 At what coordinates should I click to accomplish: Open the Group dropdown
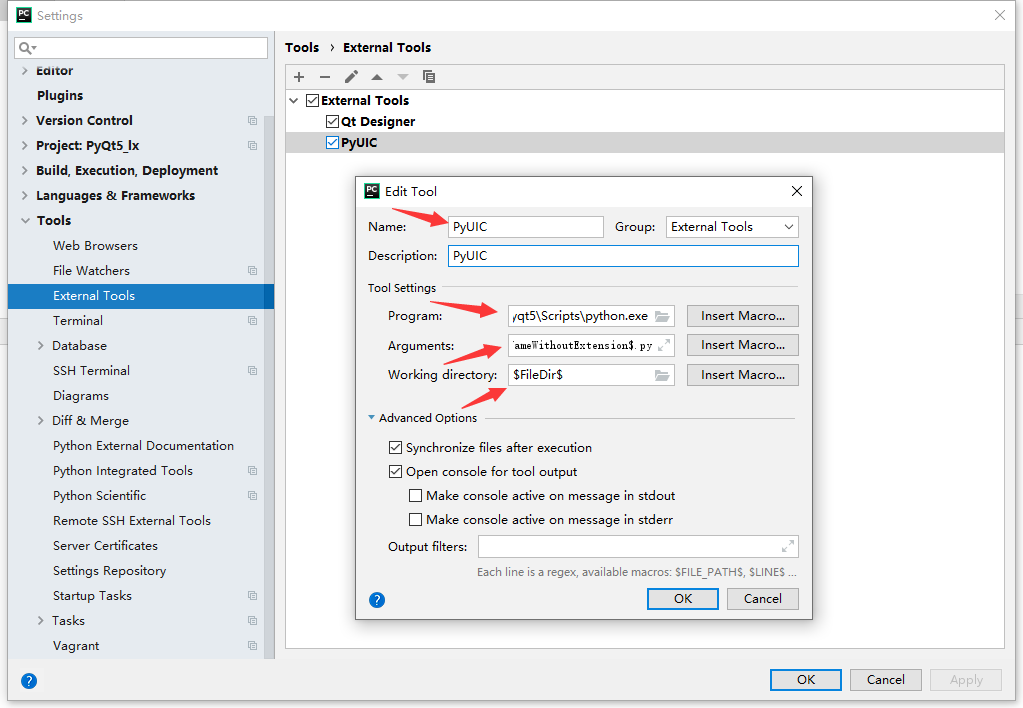(732, 227)
